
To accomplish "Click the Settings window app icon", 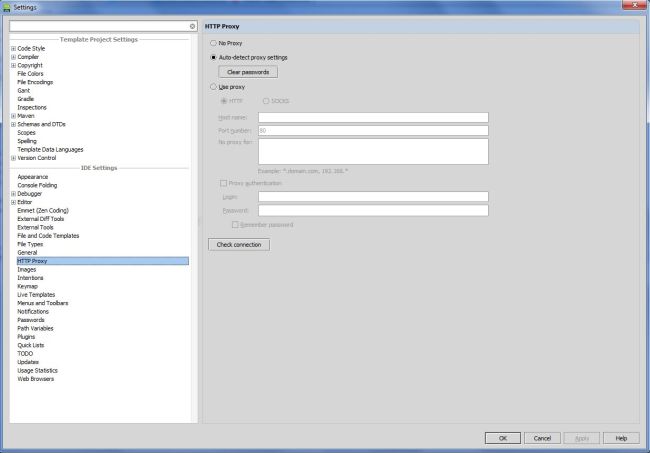I will [x=6, y=7].
